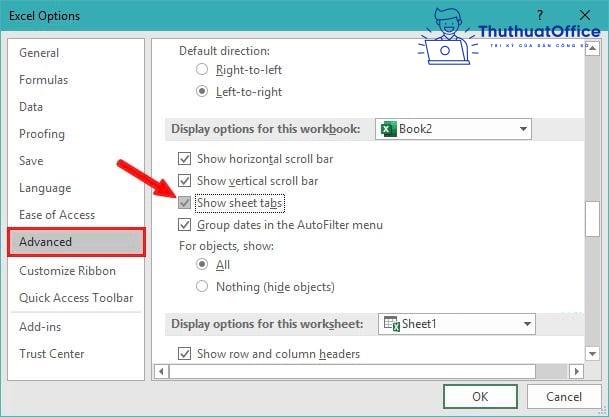
Task: Choose Right-to-left default direction
Action: click(202, 70)
